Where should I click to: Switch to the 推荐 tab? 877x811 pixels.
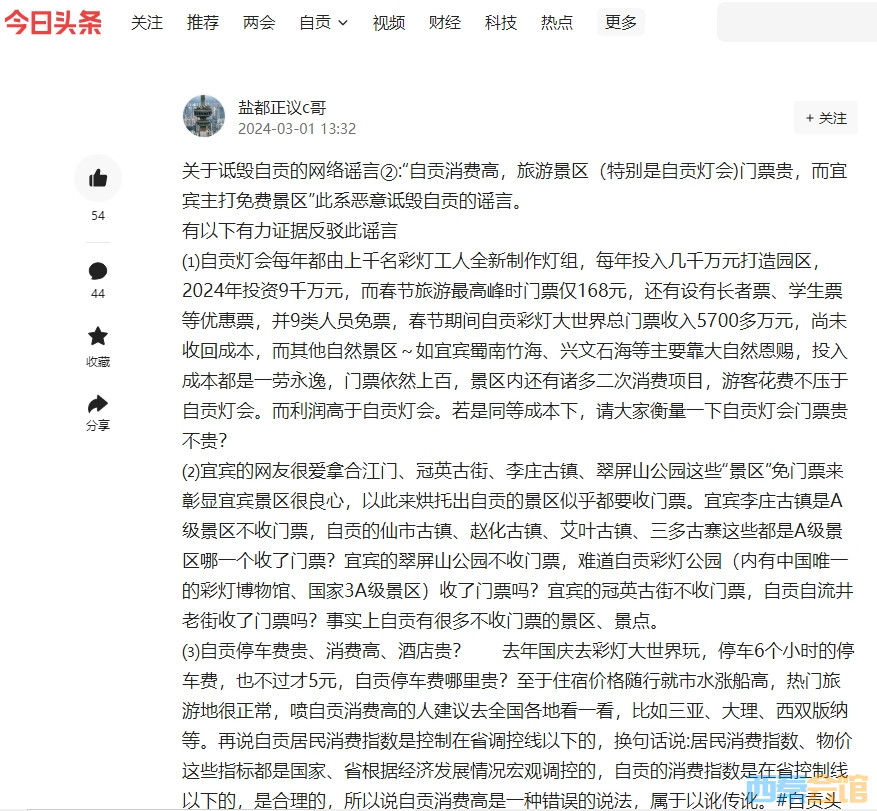tap(202, 22)
